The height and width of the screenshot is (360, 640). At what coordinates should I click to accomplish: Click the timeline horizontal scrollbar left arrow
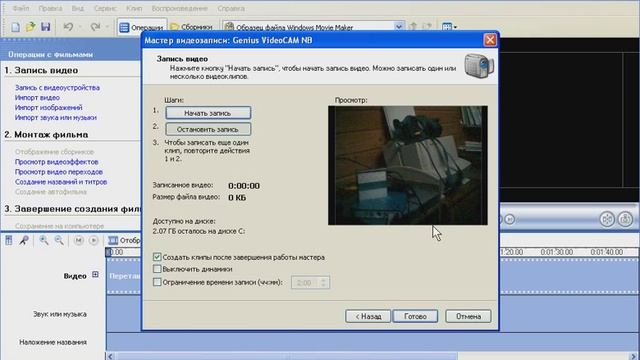110,356
